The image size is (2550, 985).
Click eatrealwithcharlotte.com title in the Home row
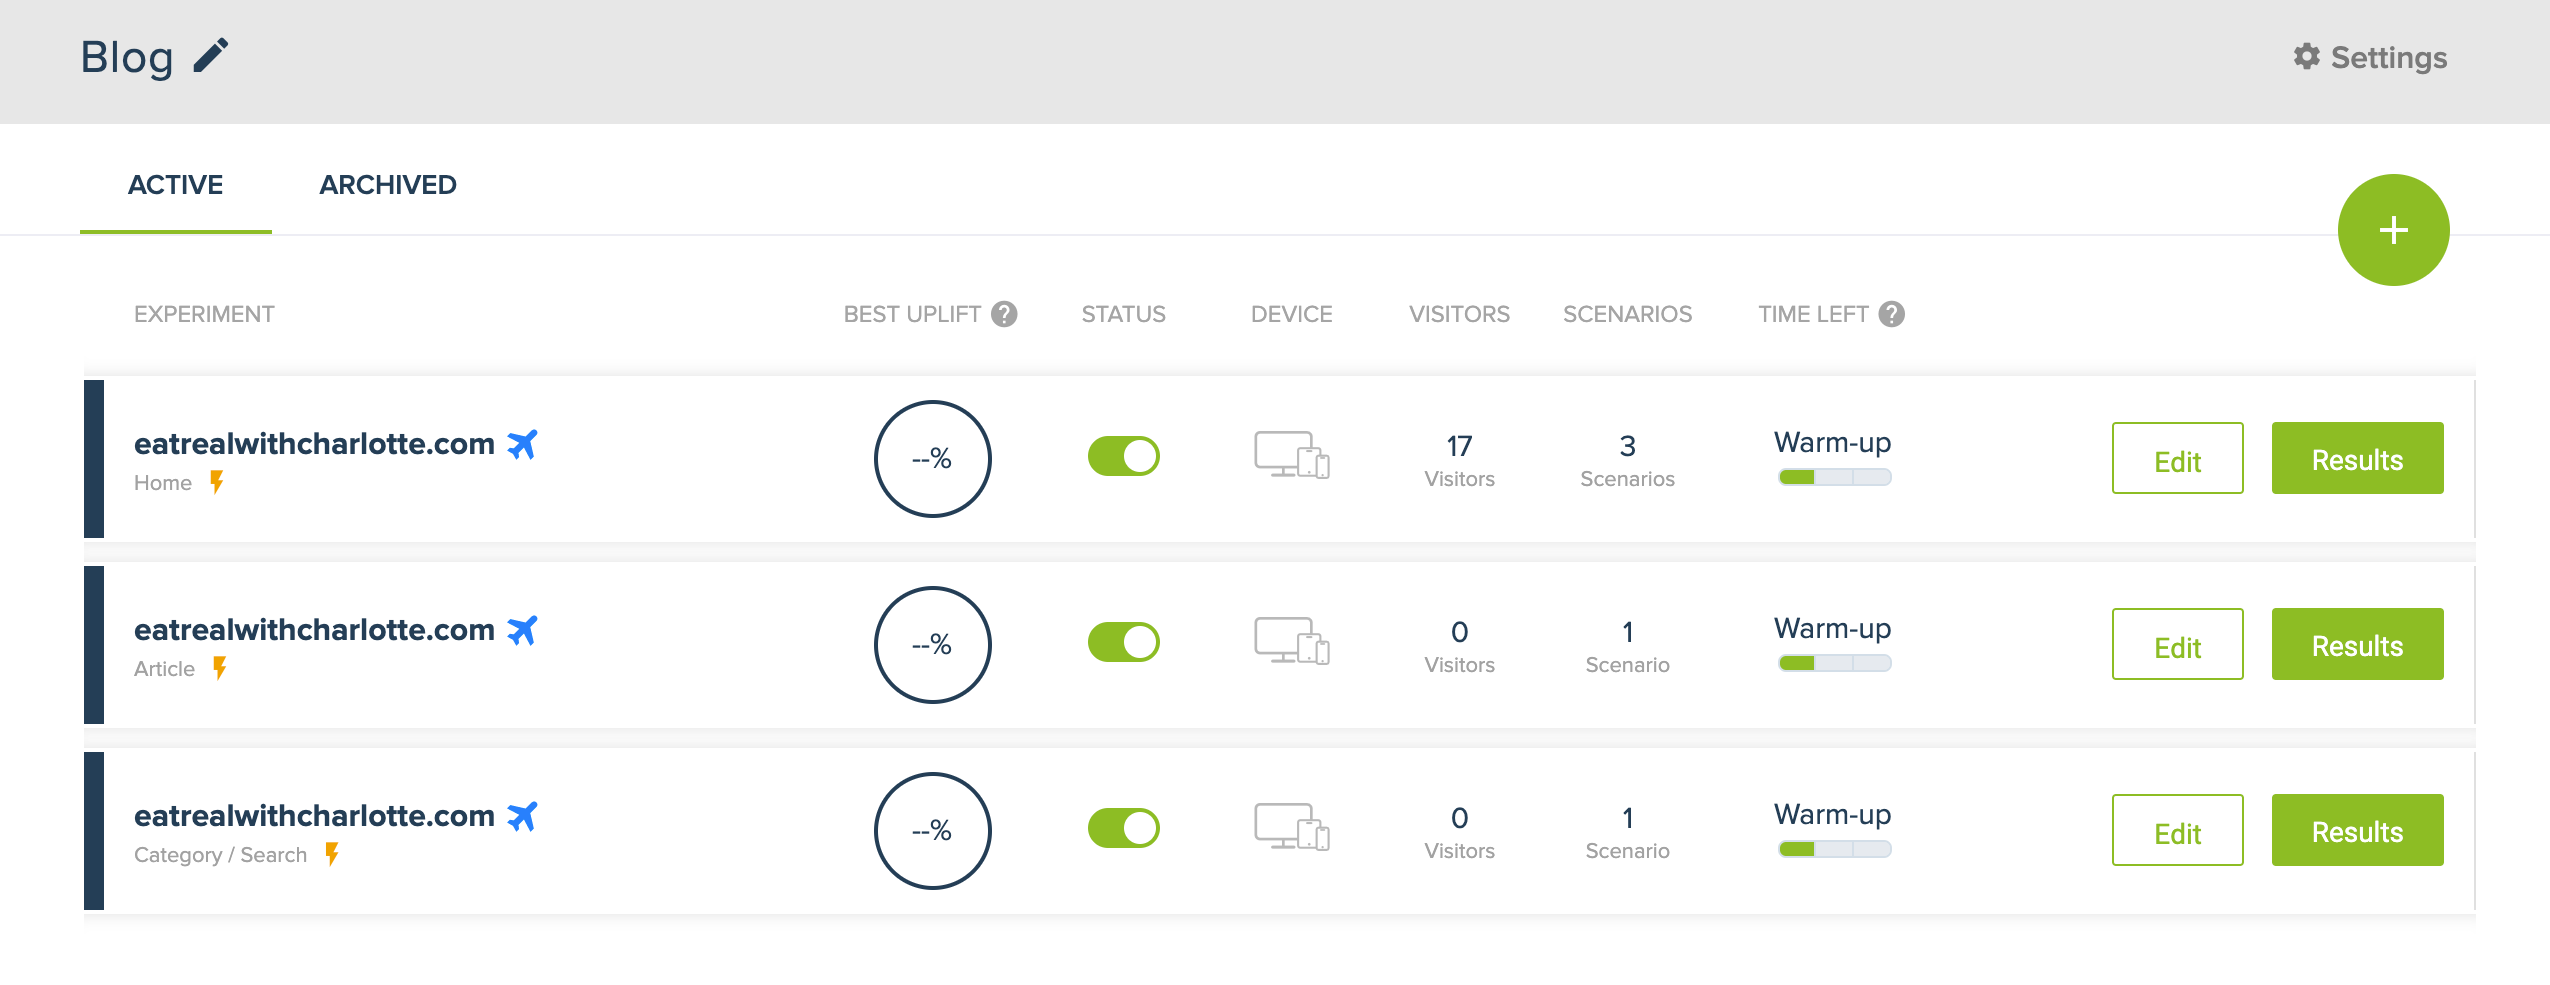[314, 444]
